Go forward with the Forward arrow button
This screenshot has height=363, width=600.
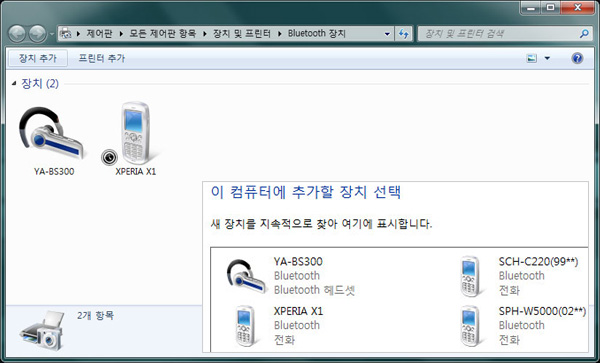[38, 34]
